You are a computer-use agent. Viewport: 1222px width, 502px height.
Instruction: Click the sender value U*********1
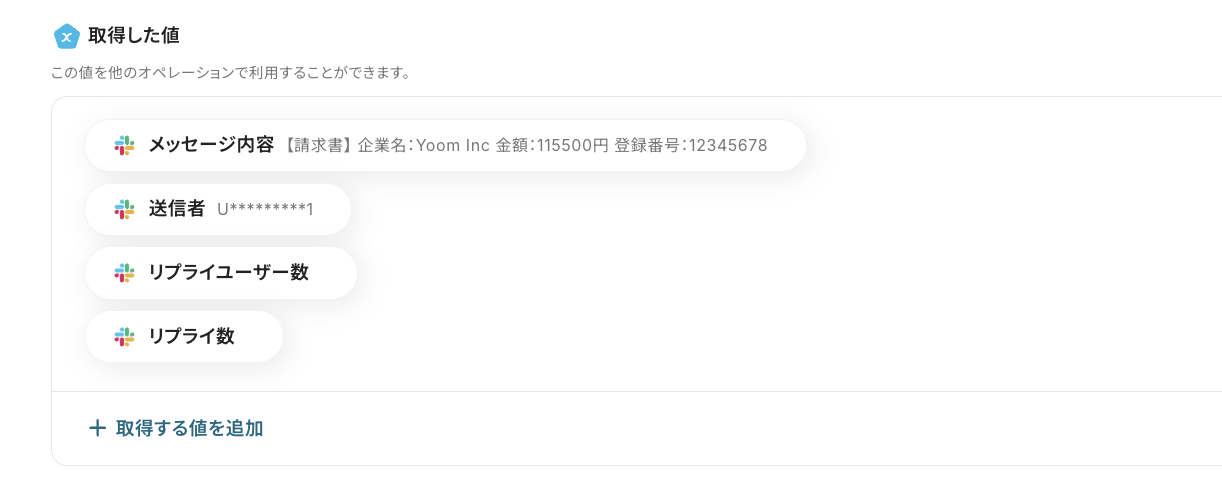click(x=265, y=209)
